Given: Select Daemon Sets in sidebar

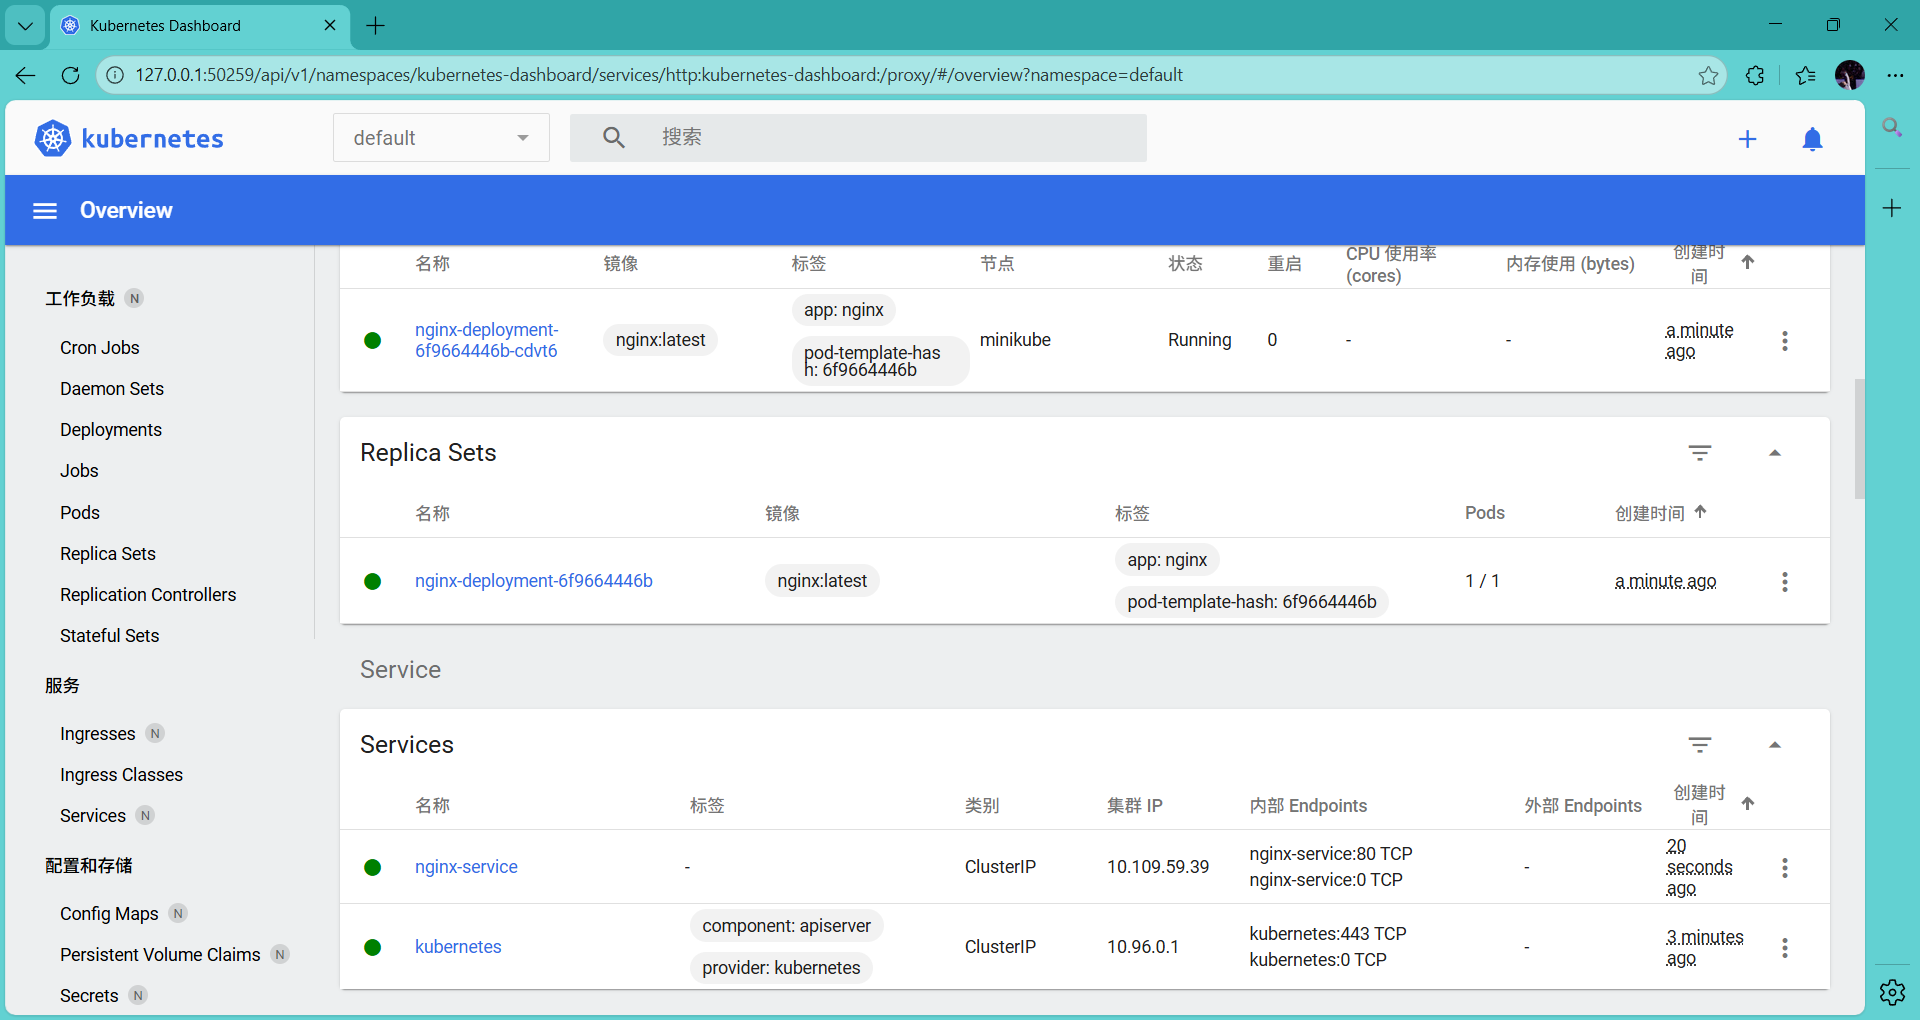Looking at the screenshot, I should 112,389.
